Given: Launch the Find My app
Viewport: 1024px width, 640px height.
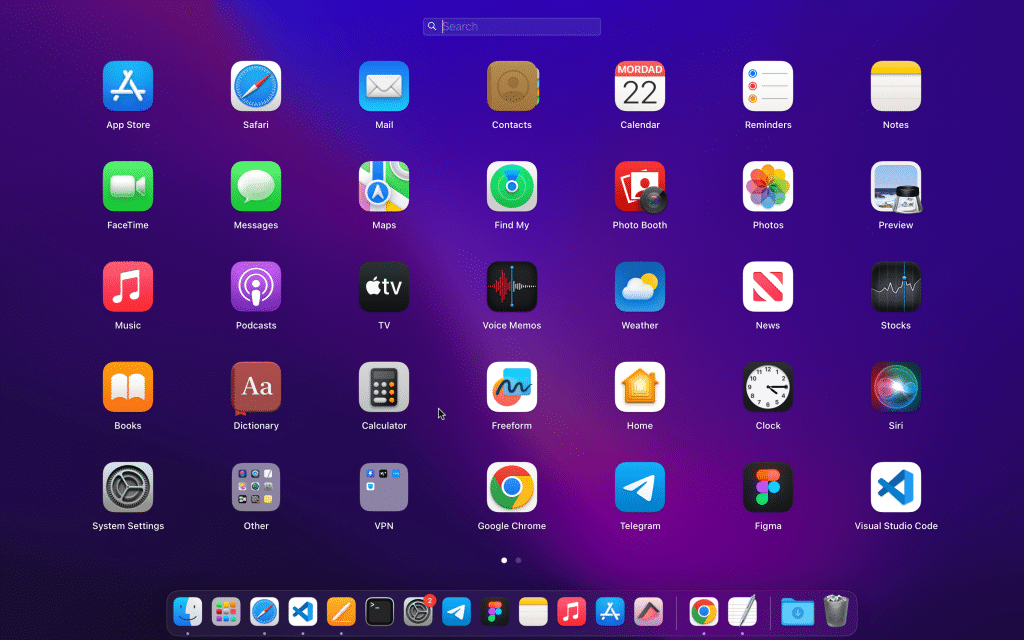Looking at the screenshot, I should click(x=512, y=187).
